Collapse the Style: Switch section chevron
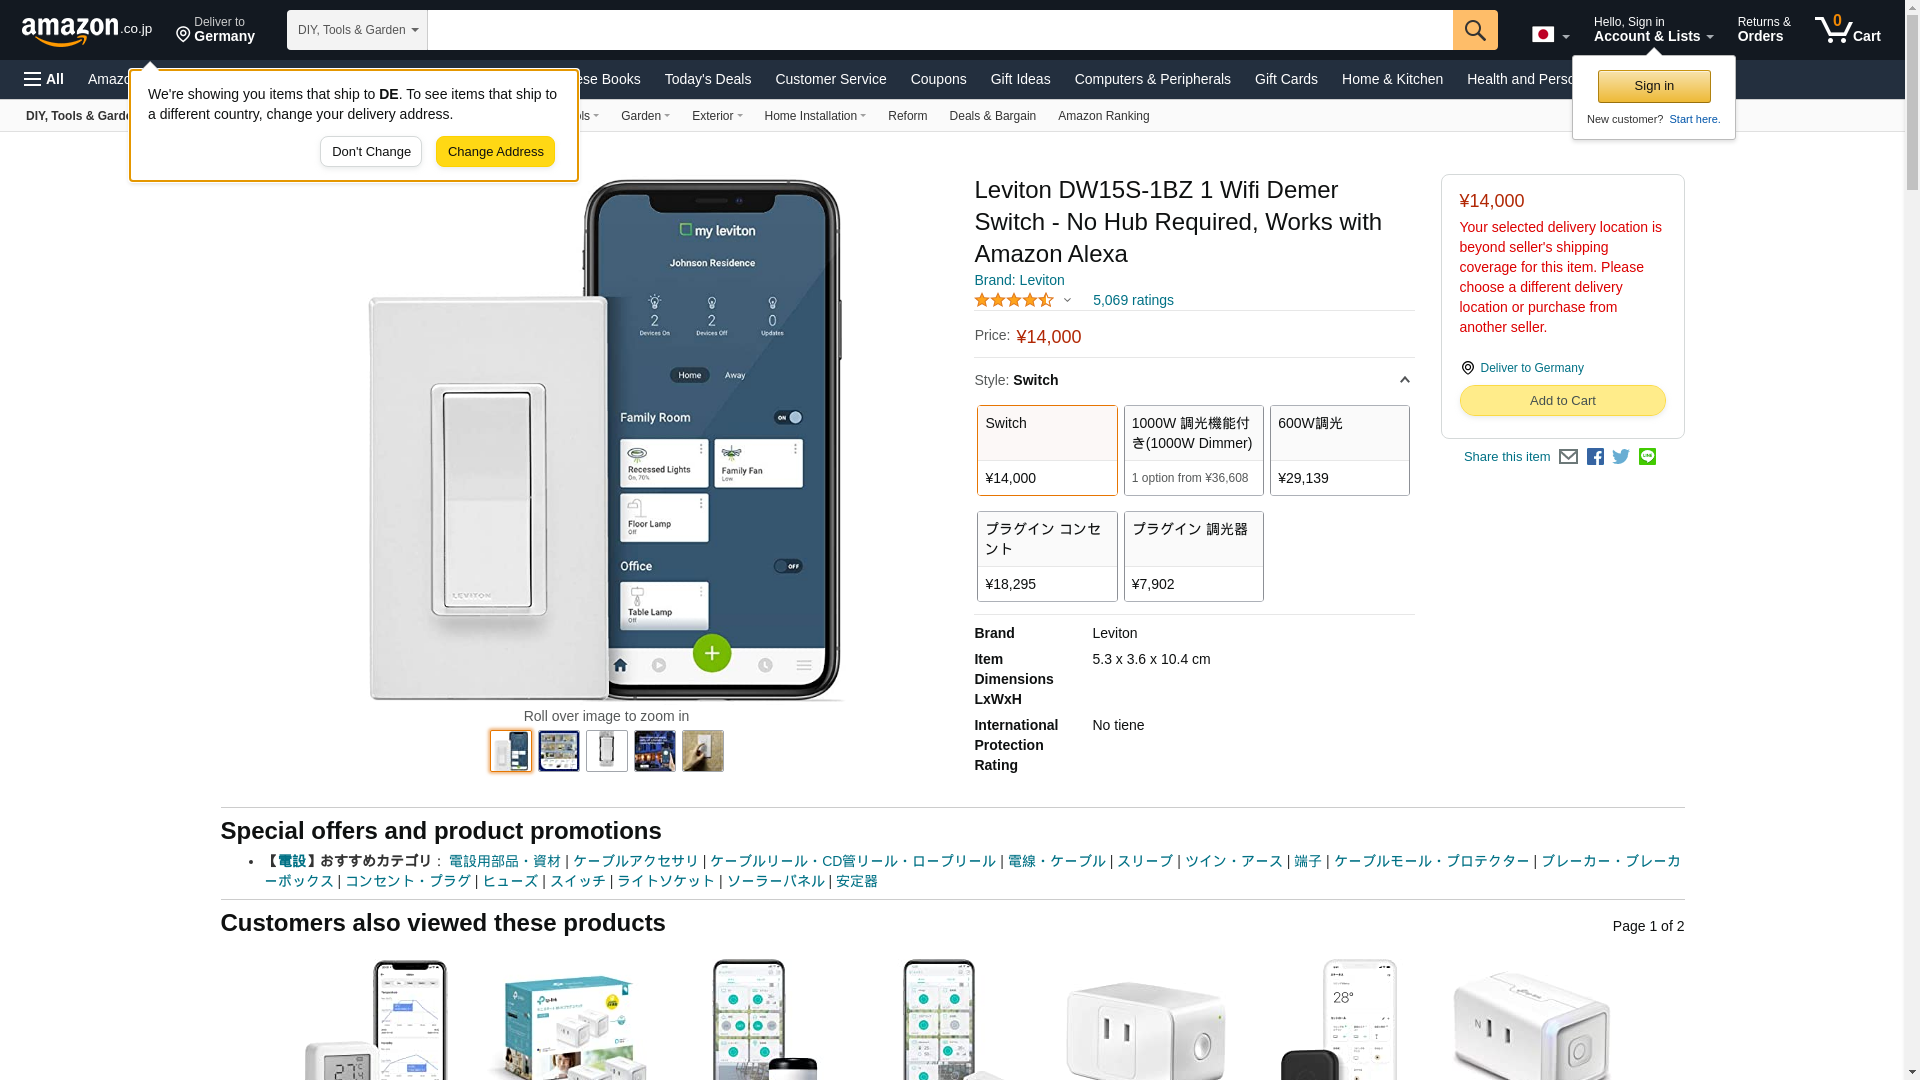Image resolution: width=1920 pixels, height=1080 pixels. click(1404, 380)
